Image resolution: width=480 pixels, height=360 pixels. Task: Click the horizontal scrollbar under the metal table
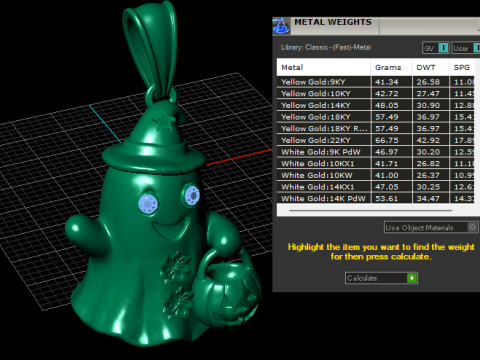coord(370,211)
